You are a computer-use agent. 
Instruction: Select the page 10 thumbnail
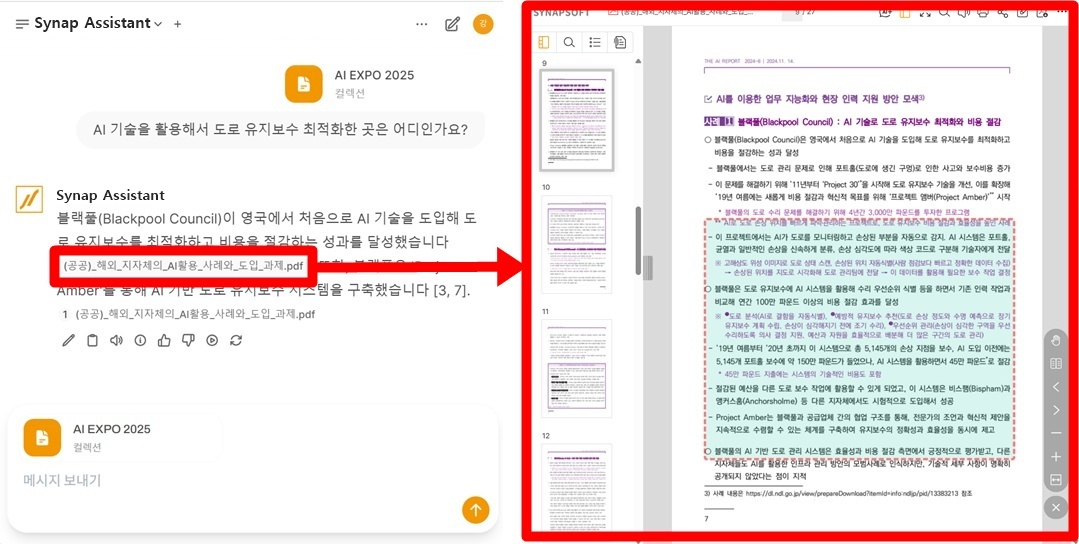click(x=576, y=244)
